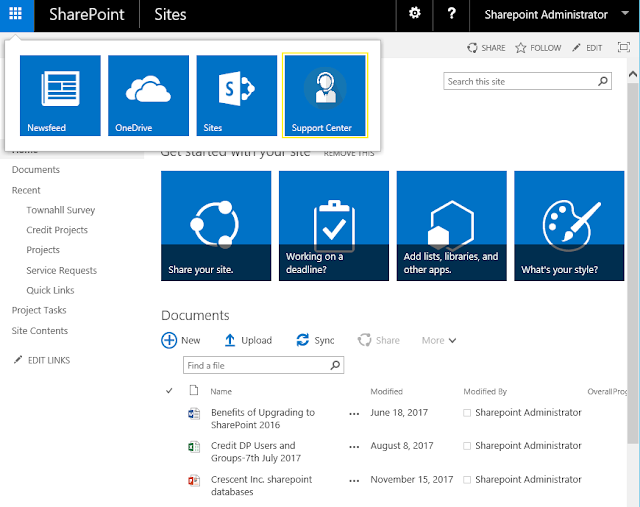640x507 pixels.
Task: Click the SHARE button in the ribbon
Action: (487, 48)
